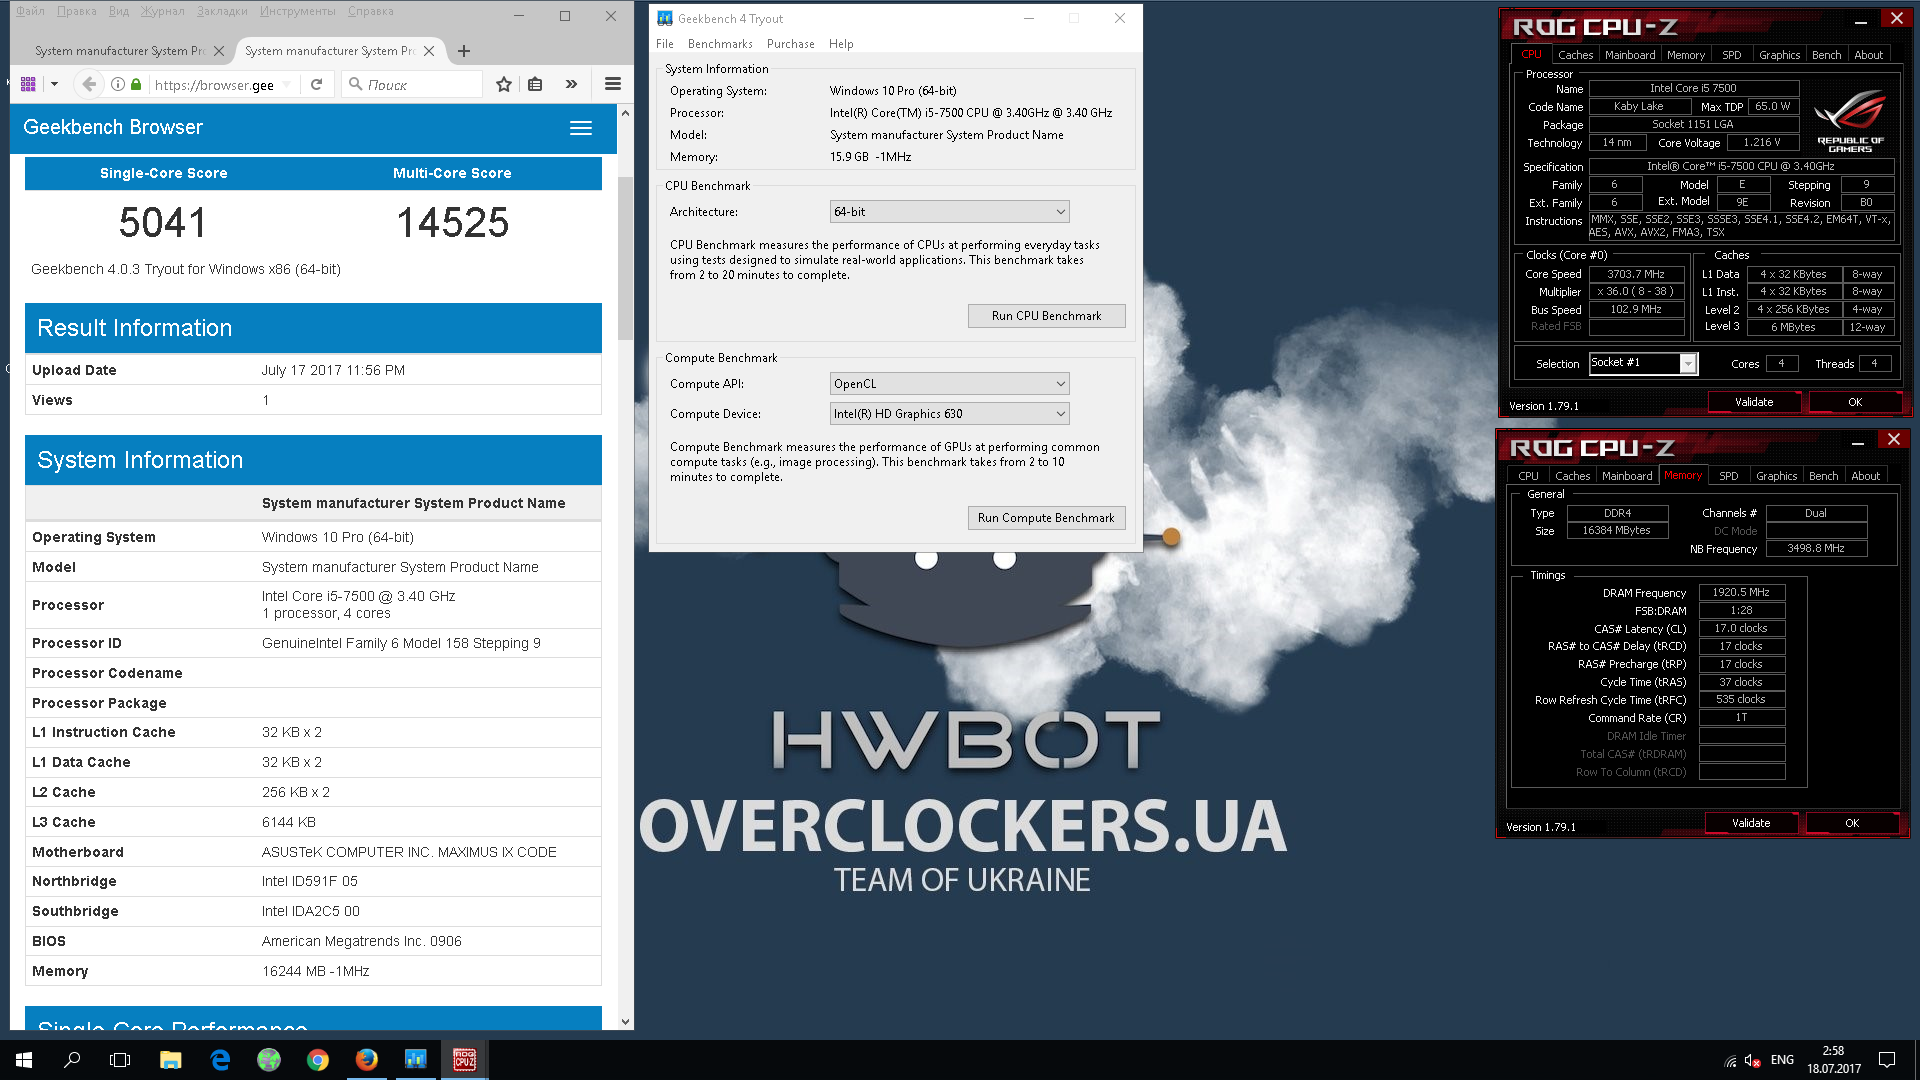The height and width of the screenshot is (1080, 1920).
Task: Open Firefox Журнал menu
Action: [162, 11]
